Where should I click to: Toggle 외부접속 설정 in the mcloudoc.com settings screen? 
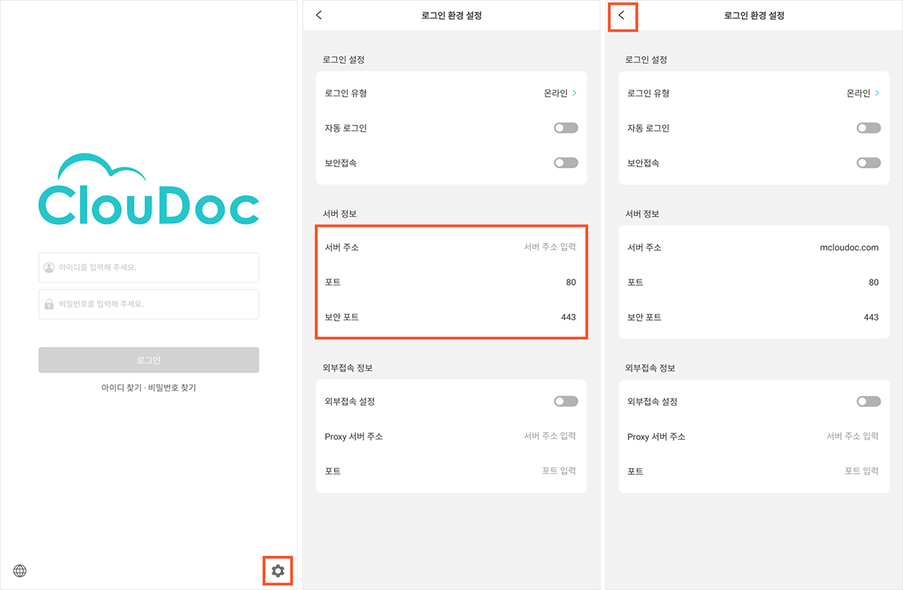pos(868,402)
